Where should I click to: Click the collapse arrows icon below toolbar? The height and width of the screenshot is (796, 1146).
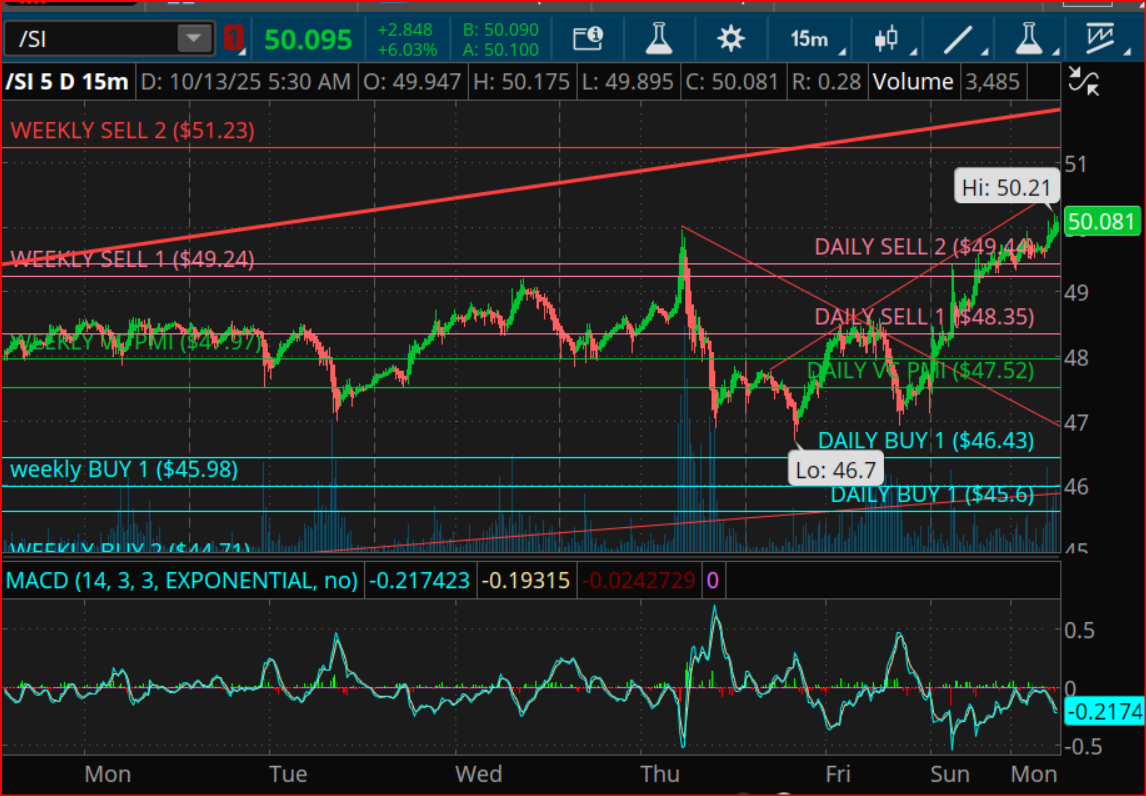[x=1082, y=82]
